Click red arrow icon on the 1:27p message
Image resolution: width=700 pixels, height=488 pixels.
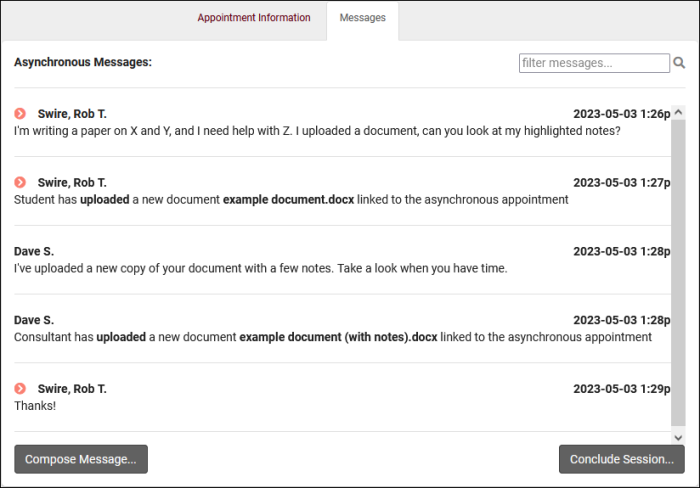20,183
